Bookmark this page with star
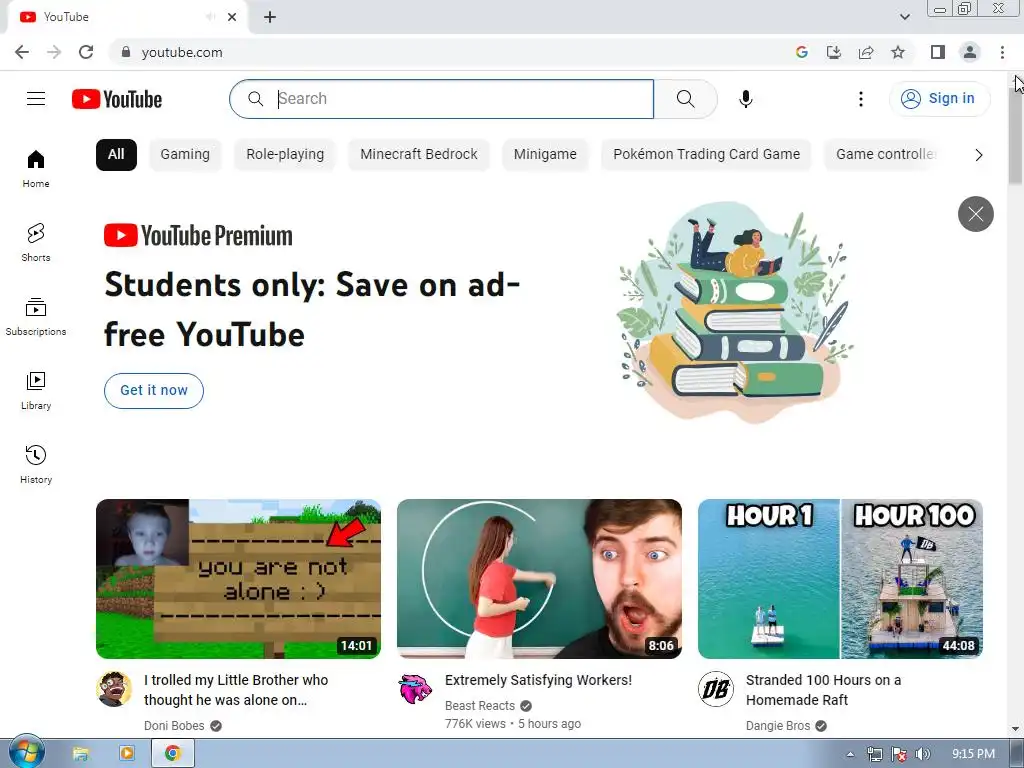The height and width of the screenshot is (768, 1024). click(x=898, y=52)
